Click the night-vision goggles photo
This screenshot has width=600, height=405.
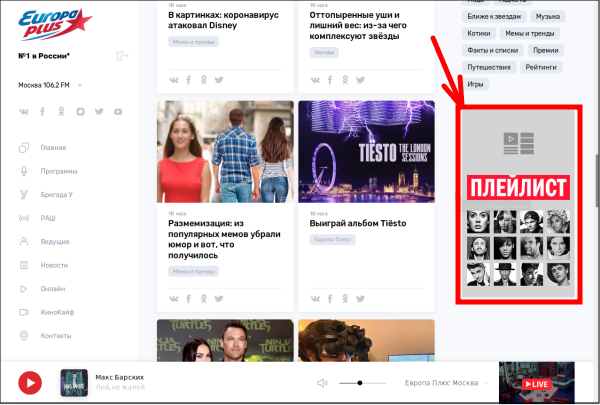point(366,340)
